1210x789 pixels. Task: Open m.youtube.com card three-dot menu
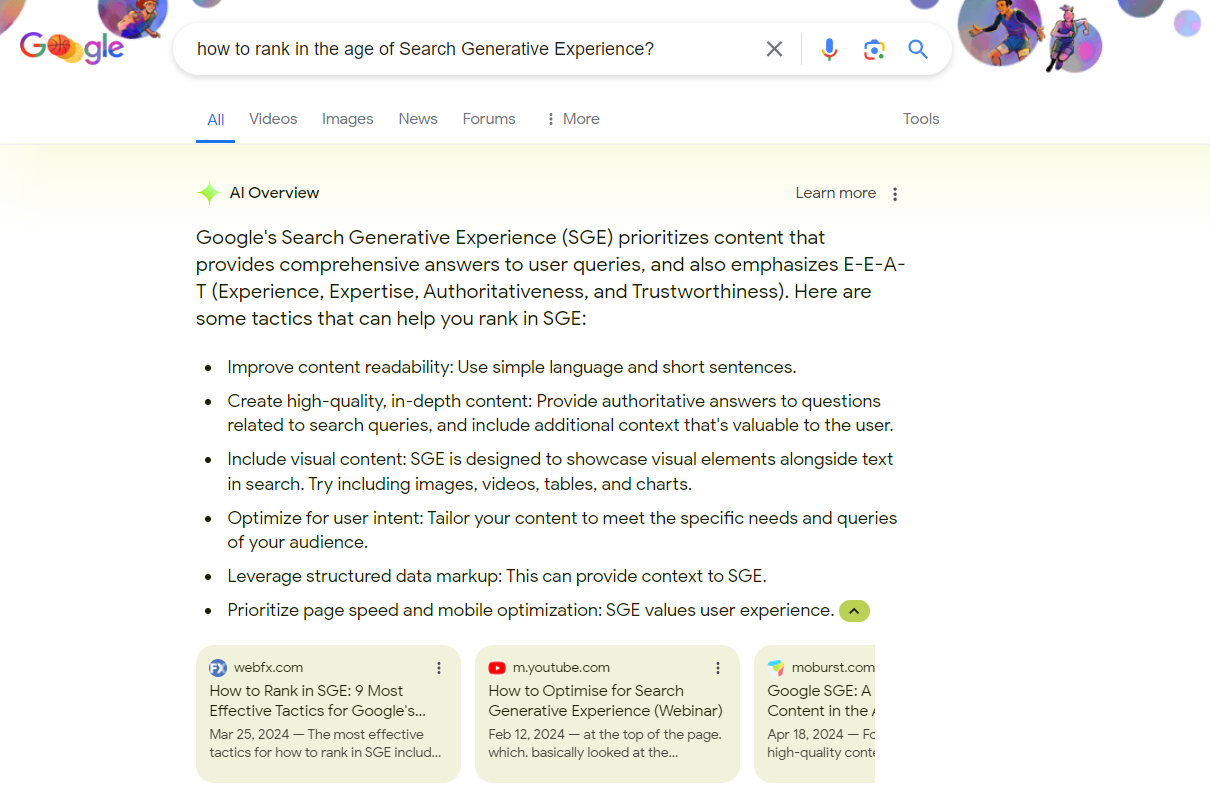tap(717, 668)
